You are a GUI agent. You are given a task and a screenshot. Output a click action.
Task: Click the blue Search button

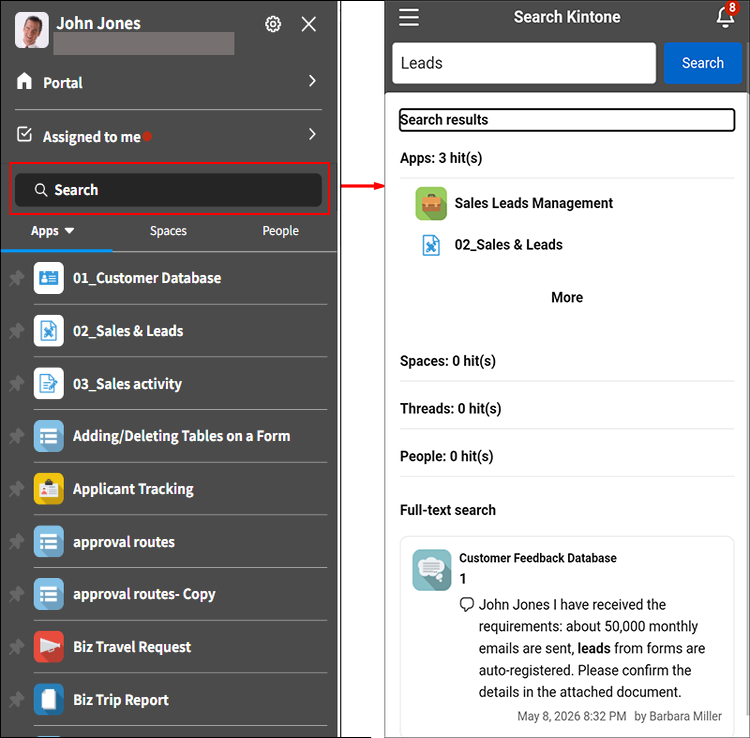pyautogui.click(x=703, y=63)
